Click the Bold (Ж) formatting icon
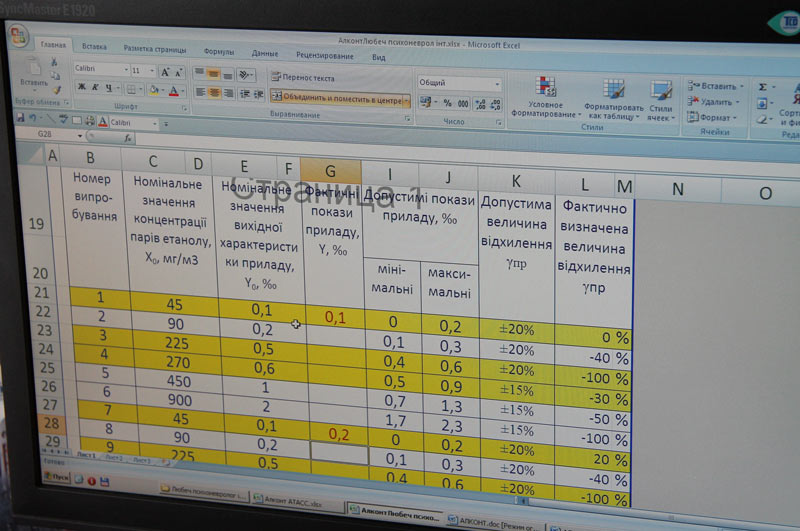Screen dimensions: 800x531 click(x=81, y=89)
